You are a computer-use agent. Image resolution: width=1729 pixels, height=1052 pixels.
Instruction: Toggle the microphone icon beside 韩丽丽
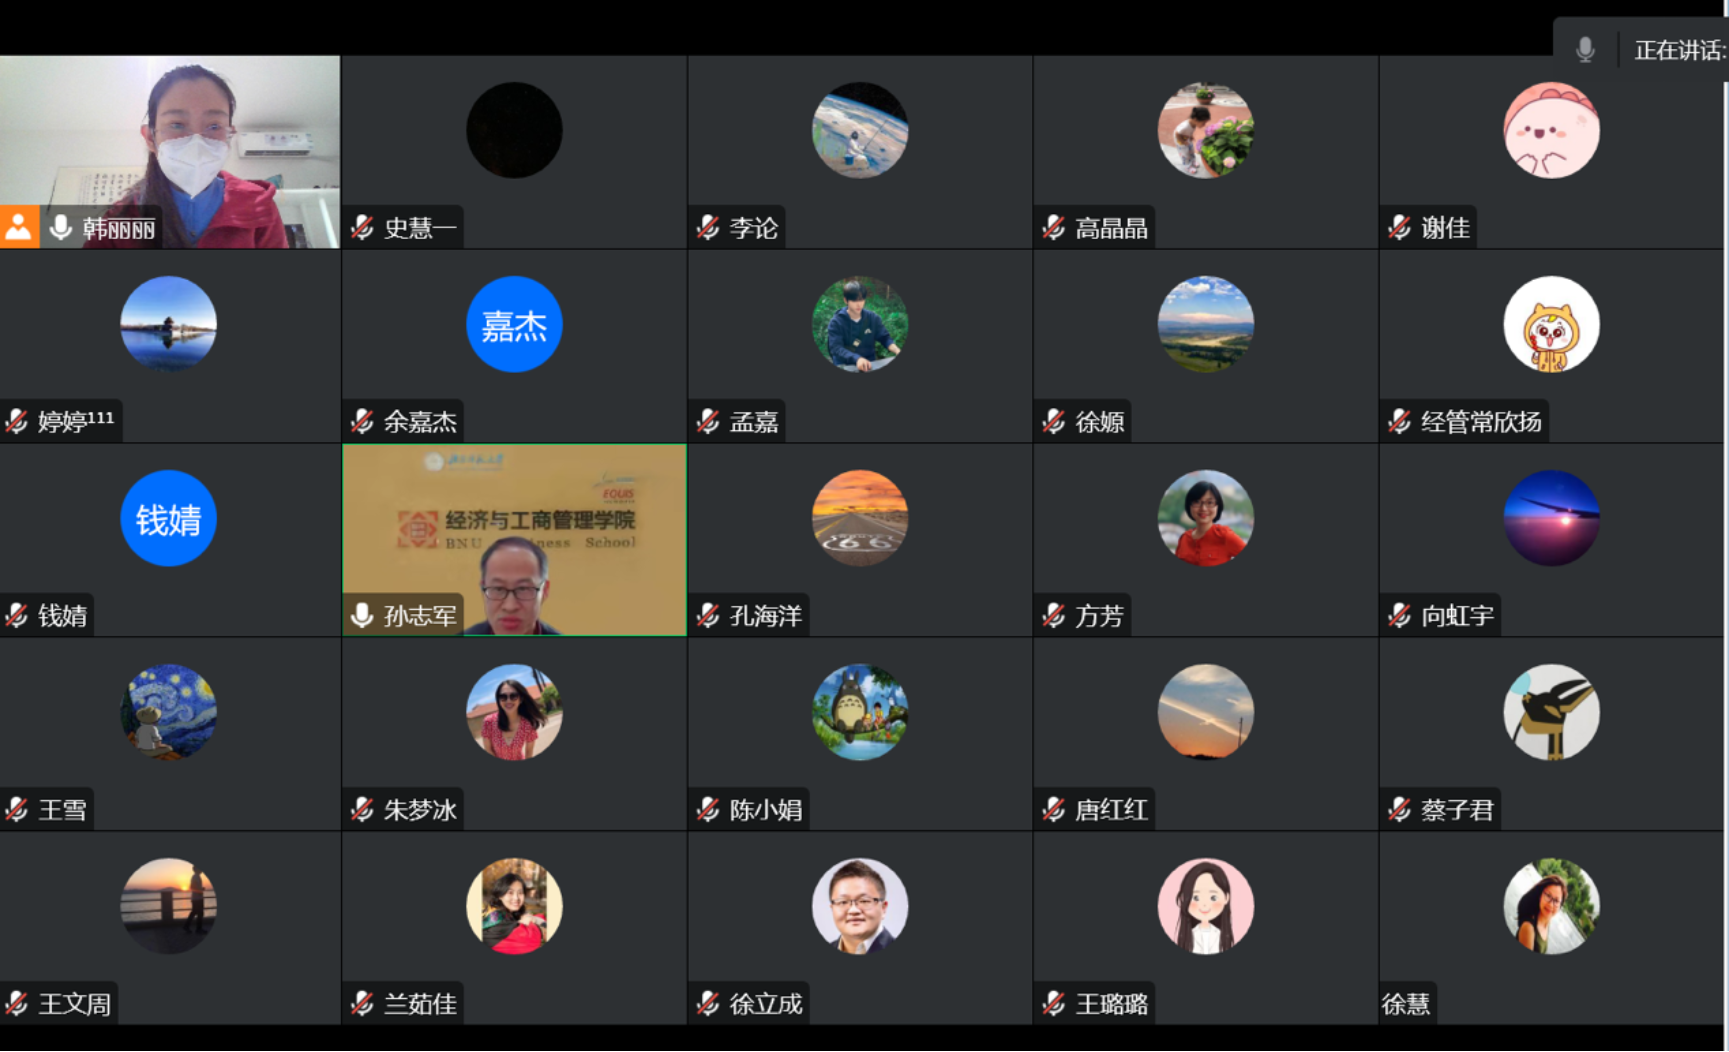tap(61, 228)
